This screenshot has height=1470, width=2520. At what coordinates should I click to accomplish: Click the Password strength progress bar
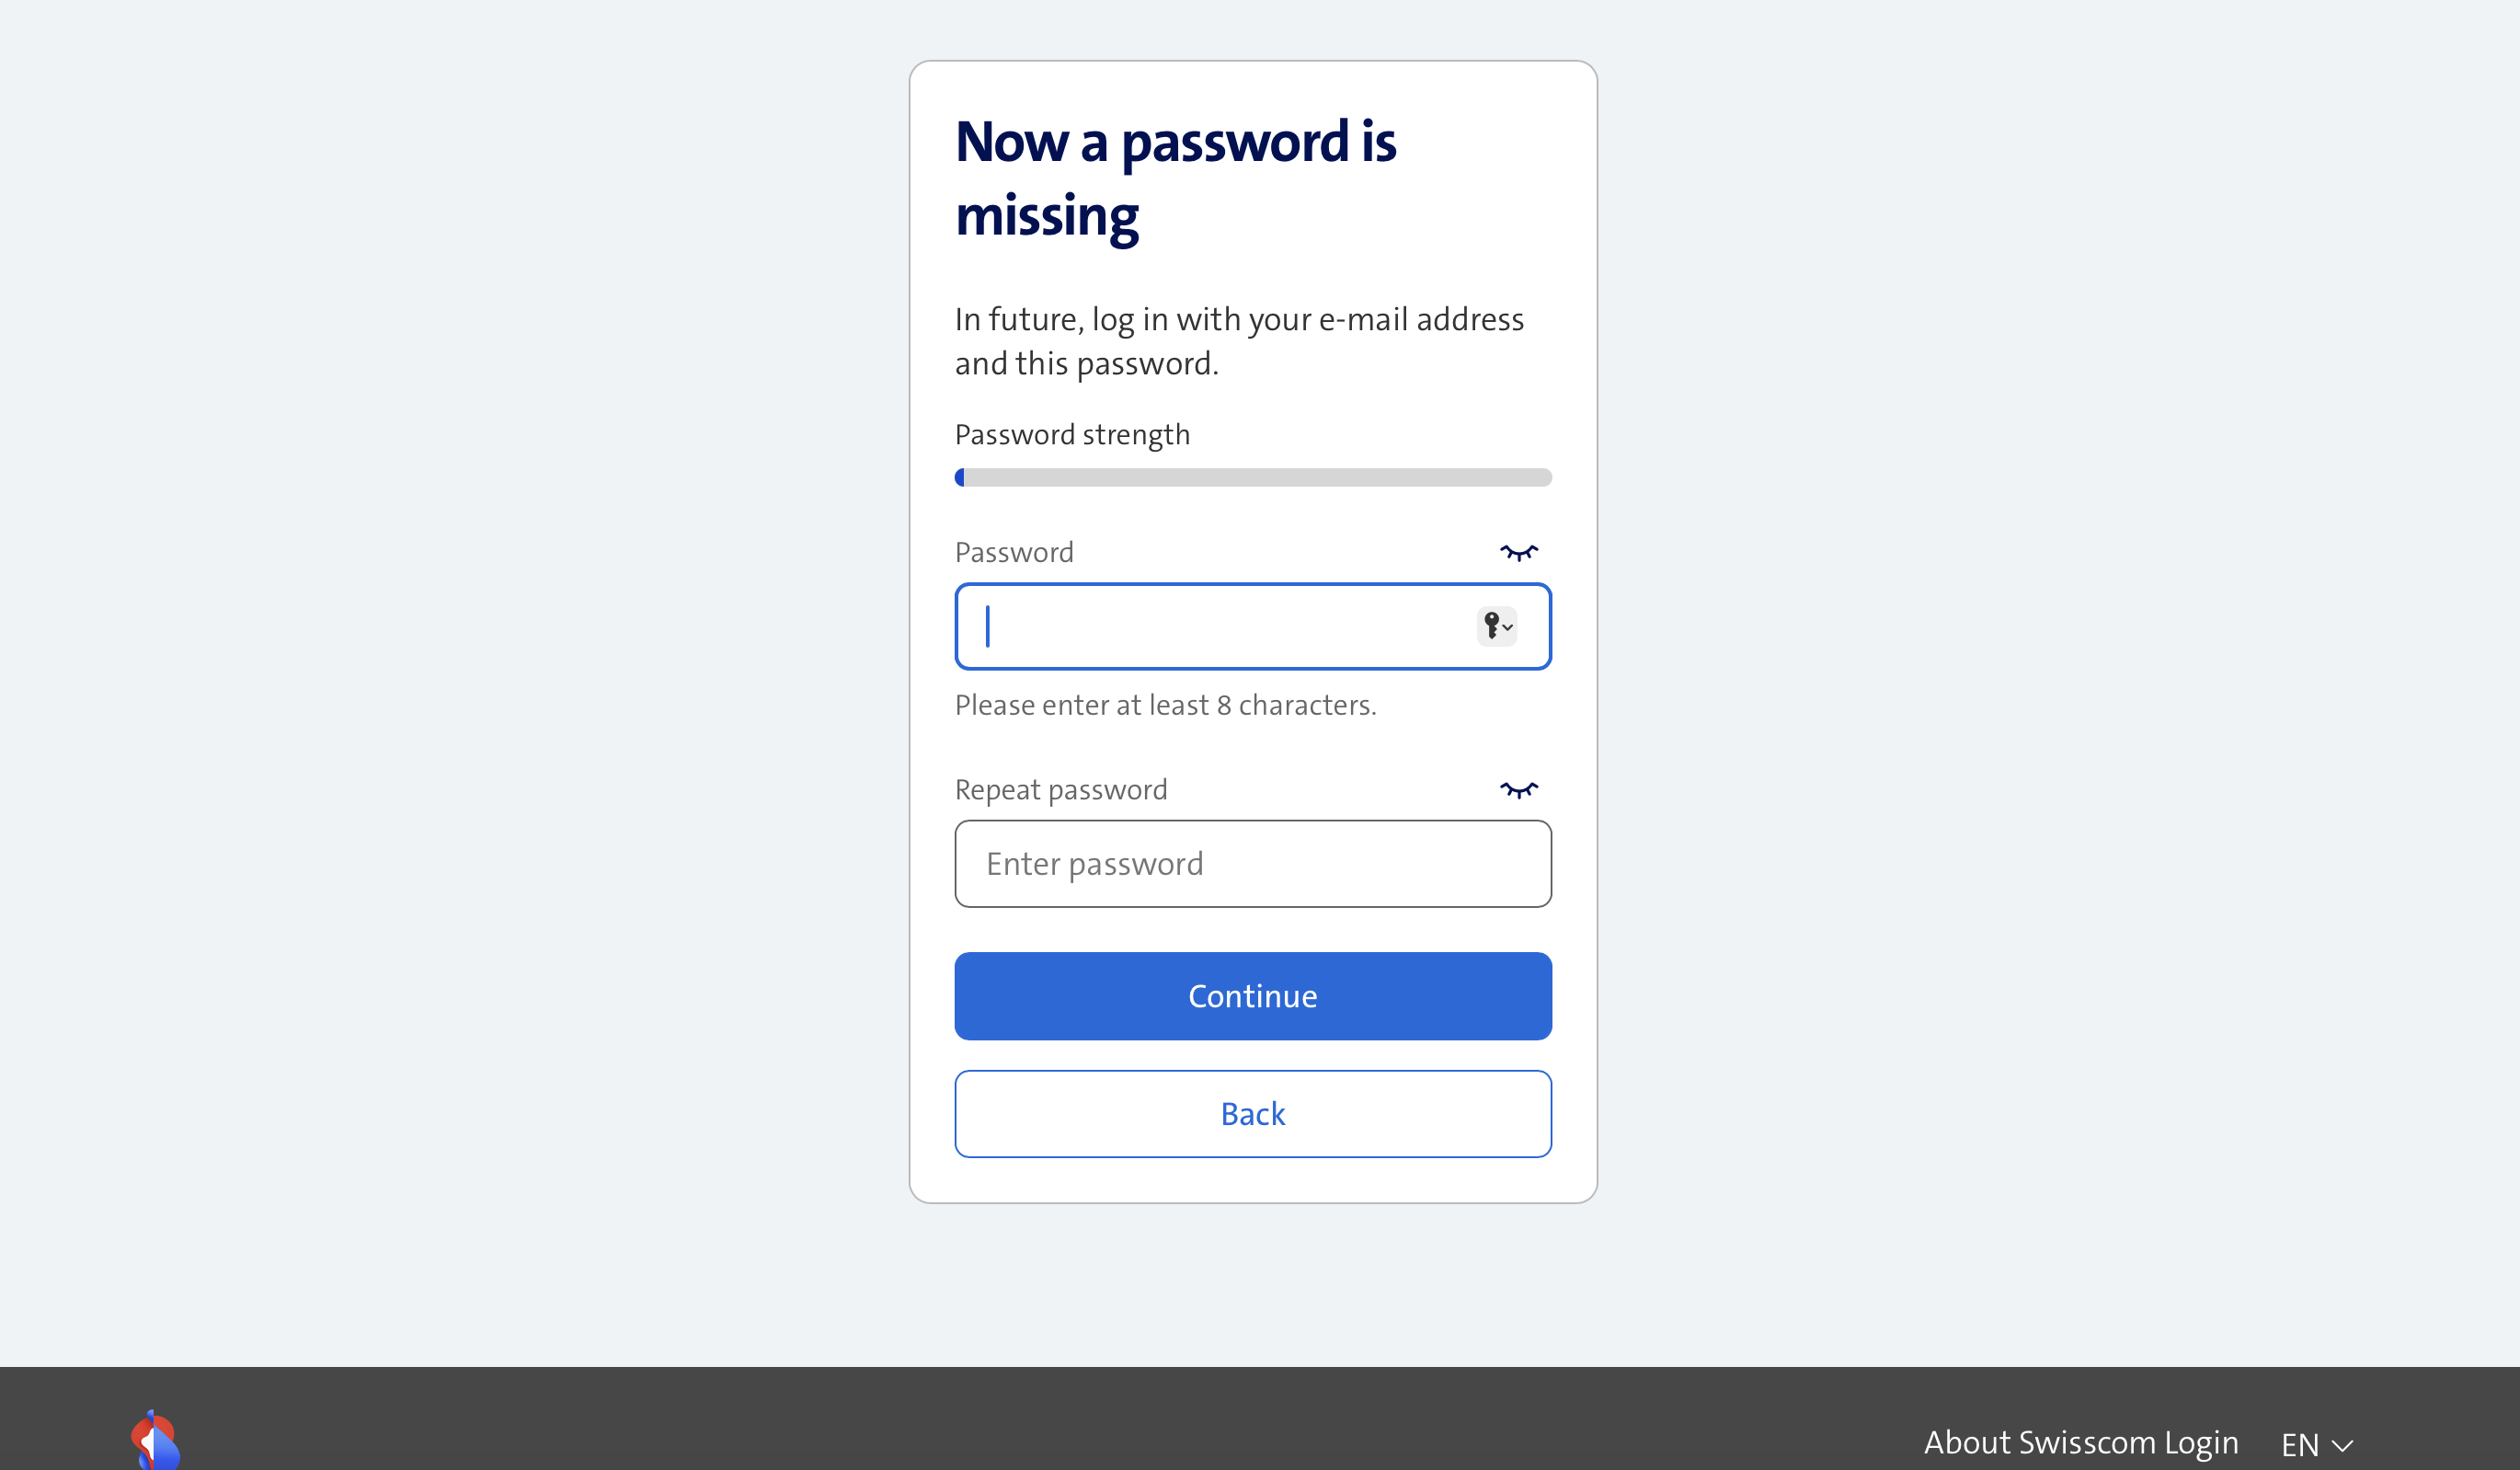1252,477
